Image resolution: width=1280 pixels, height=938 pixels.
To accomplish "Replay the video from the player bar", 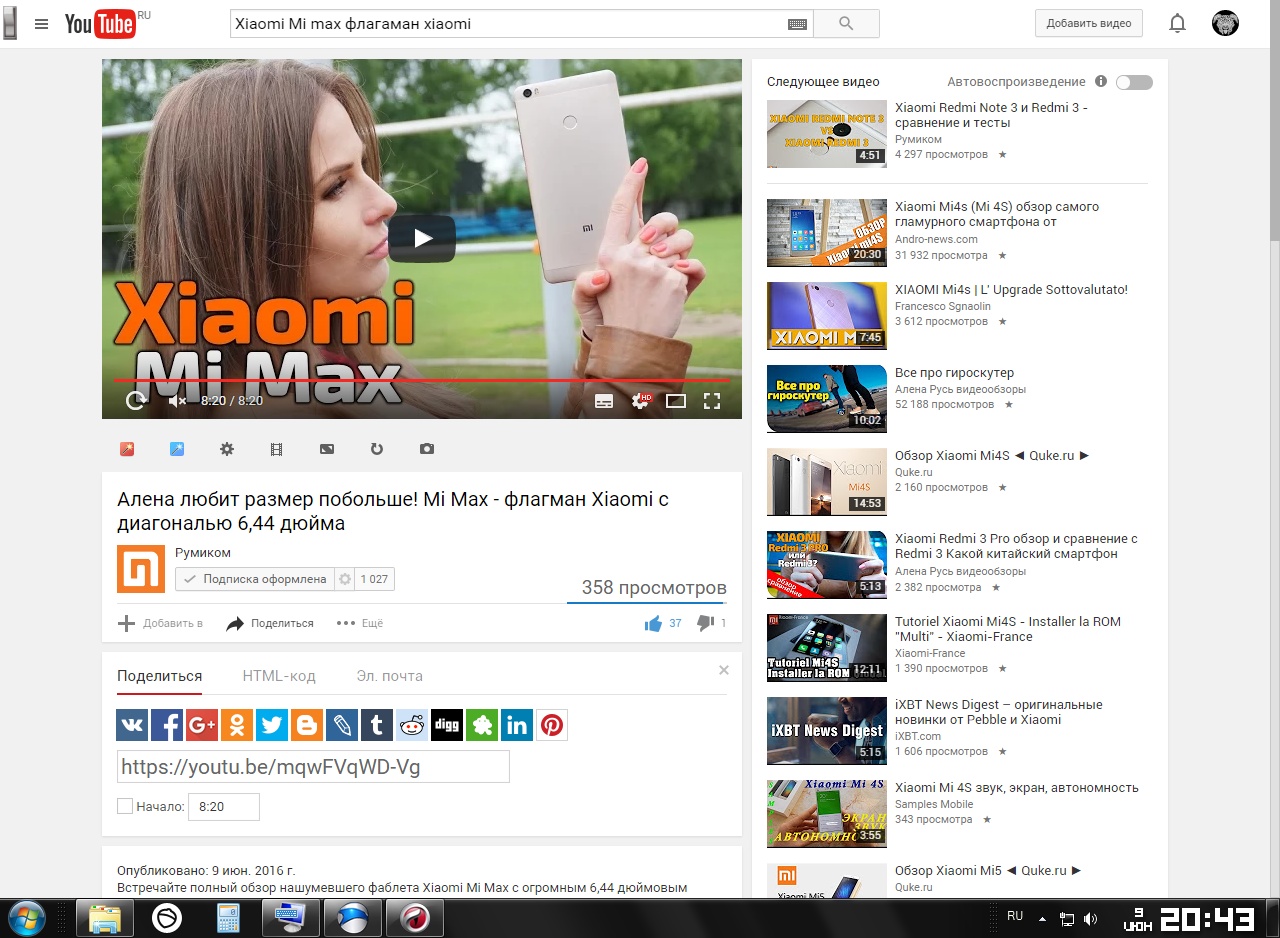I will click(136, 401).
